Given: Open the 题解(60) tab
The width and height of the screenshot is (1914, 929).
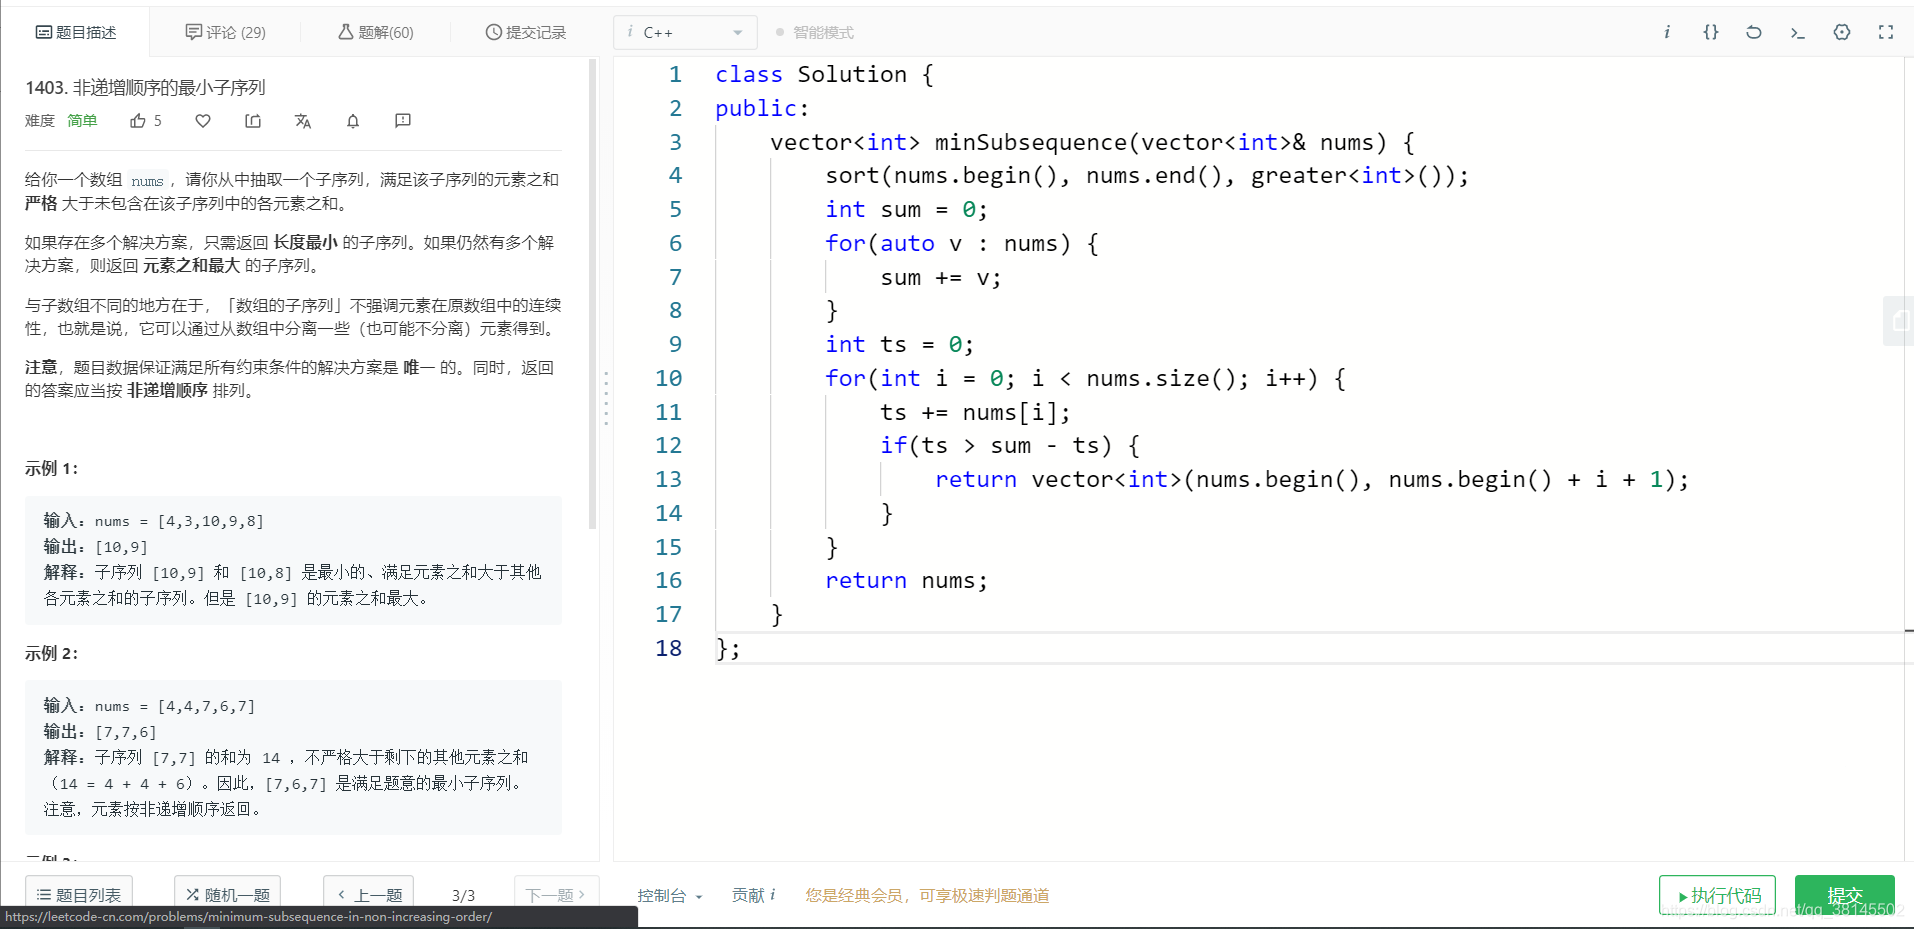Looking at the screenshot, I should click(x=376, y=32).
